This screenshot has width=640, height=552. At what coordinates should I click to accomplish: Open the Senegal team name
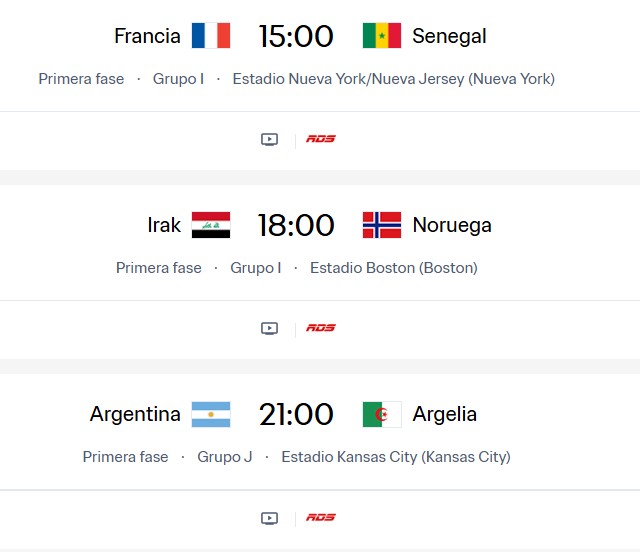tap(449, 36)
